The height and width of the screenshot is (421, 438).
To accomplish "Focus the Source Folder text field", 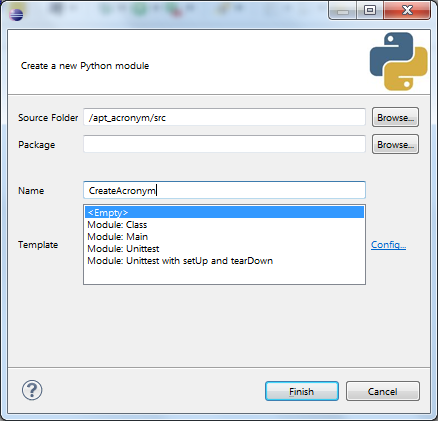I will point(224,117).
